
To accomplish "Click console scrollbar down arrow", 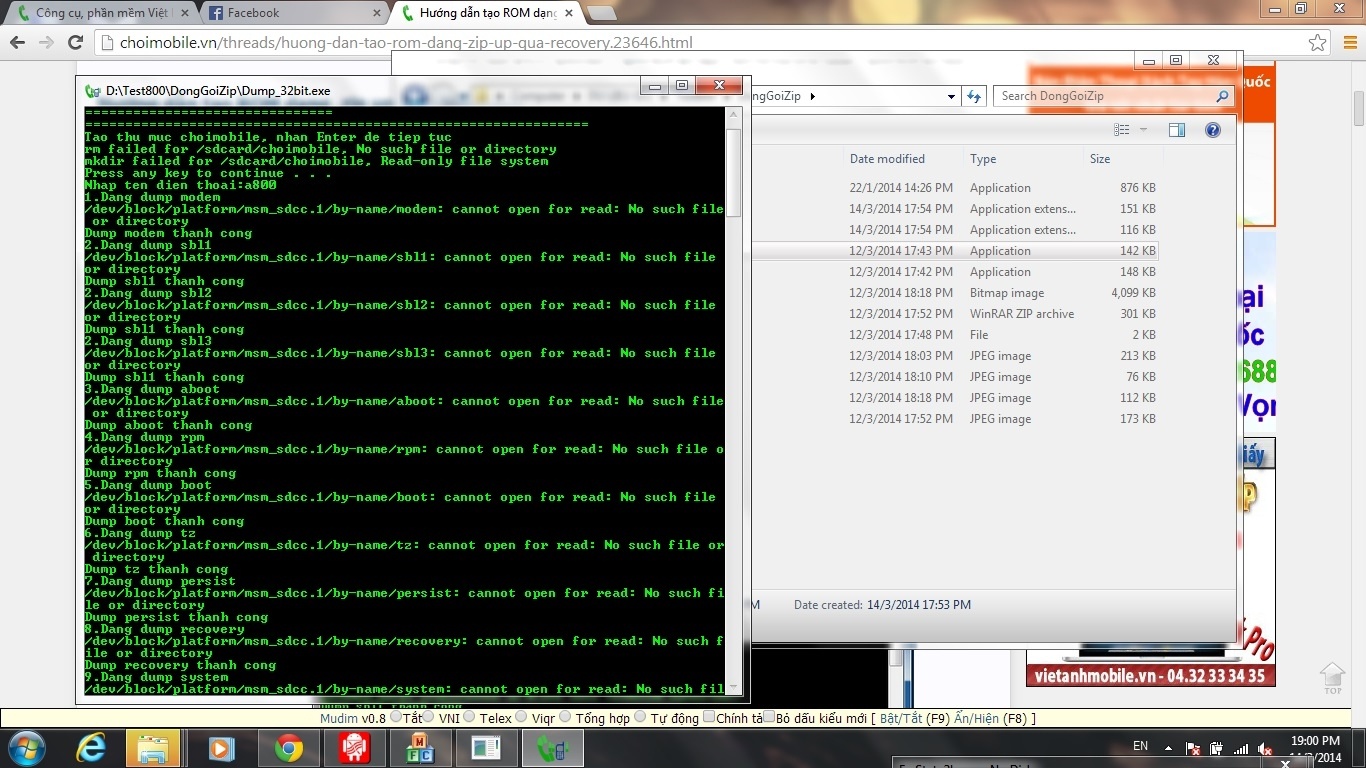I will tap(734, 687).
